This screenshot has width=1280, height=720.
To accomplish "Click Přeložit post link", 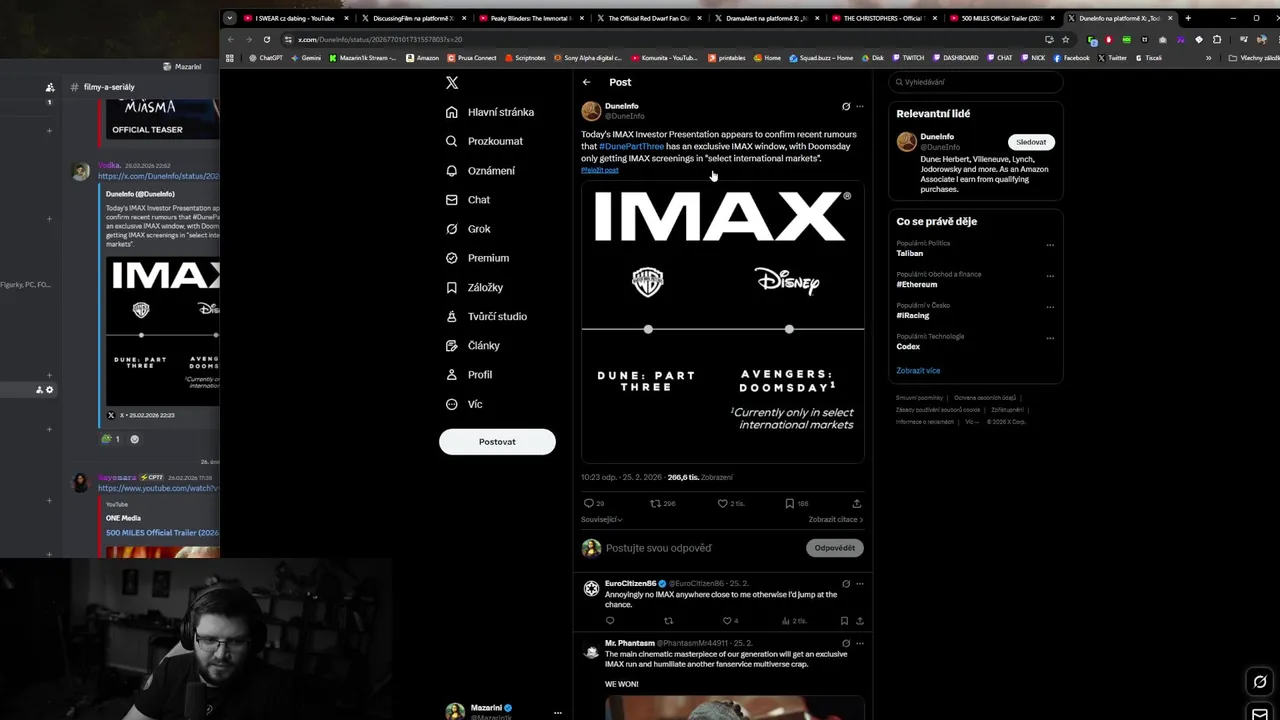I will [600, 170].
